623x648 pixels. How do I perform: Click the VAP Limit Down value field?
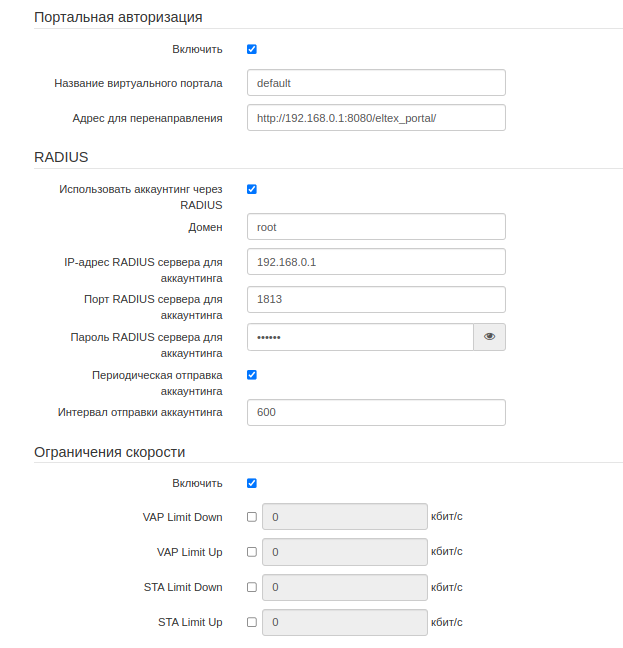point(345,517)
